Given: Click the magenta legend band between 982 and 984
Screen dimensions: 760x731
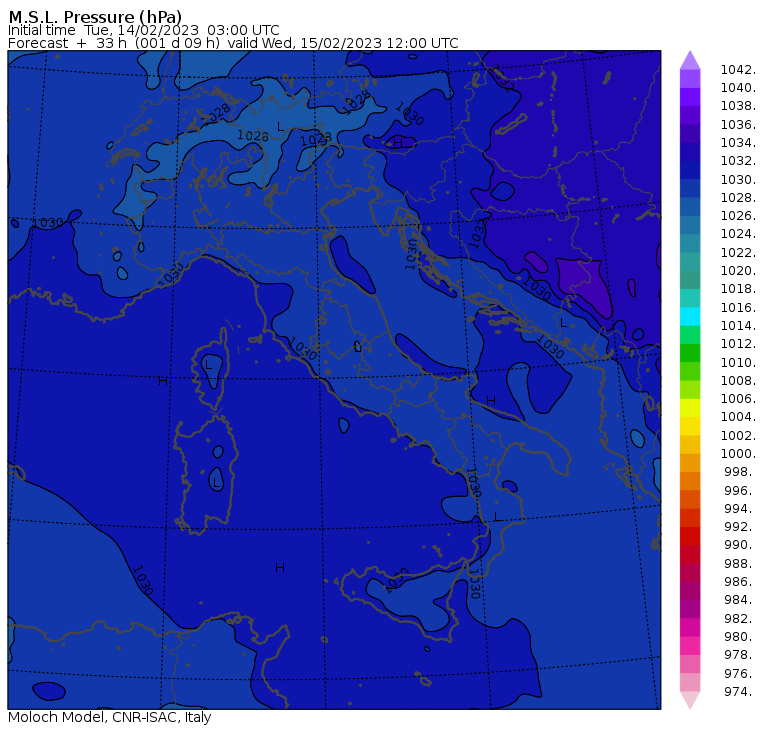Looking at the screenshot, I should point(690,609).
